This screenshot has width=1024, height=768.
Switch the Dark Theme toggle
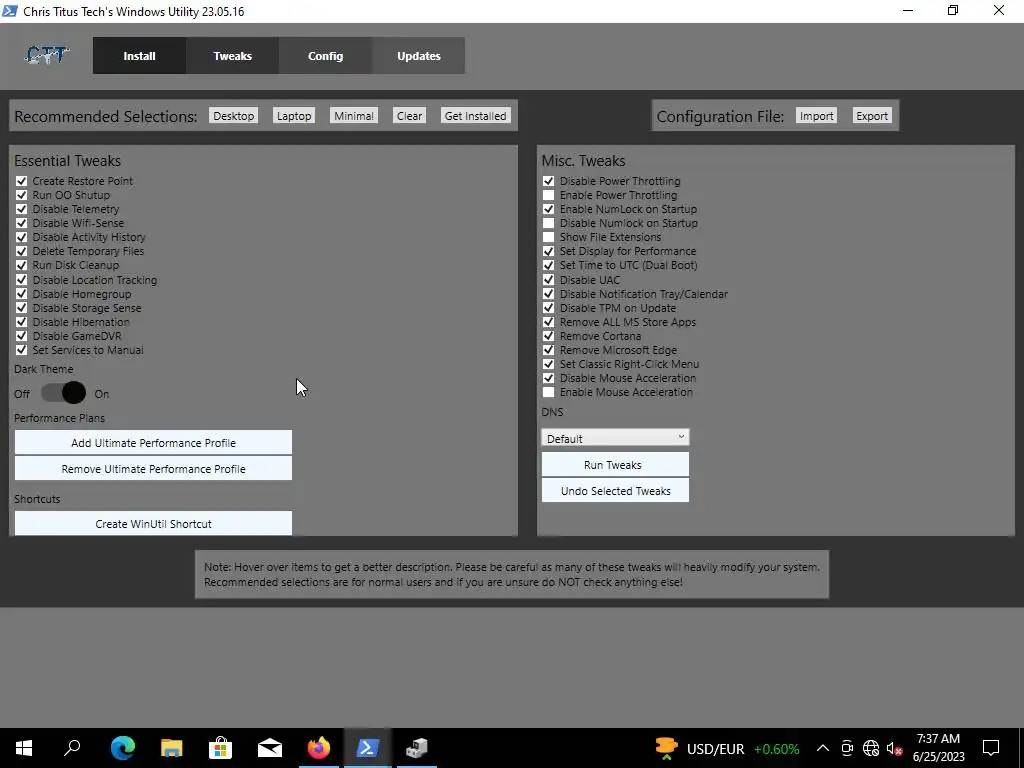(63, 393)
